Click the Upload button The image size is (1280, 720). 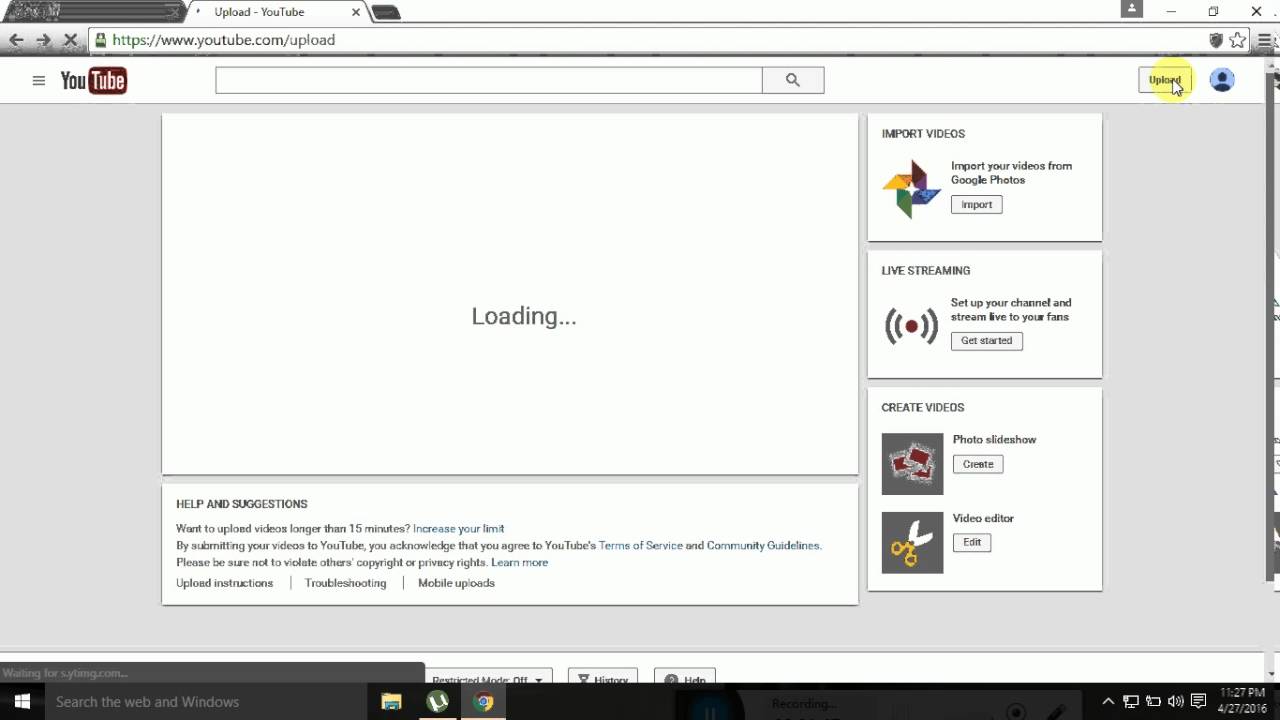click(x=1164, y=80)
